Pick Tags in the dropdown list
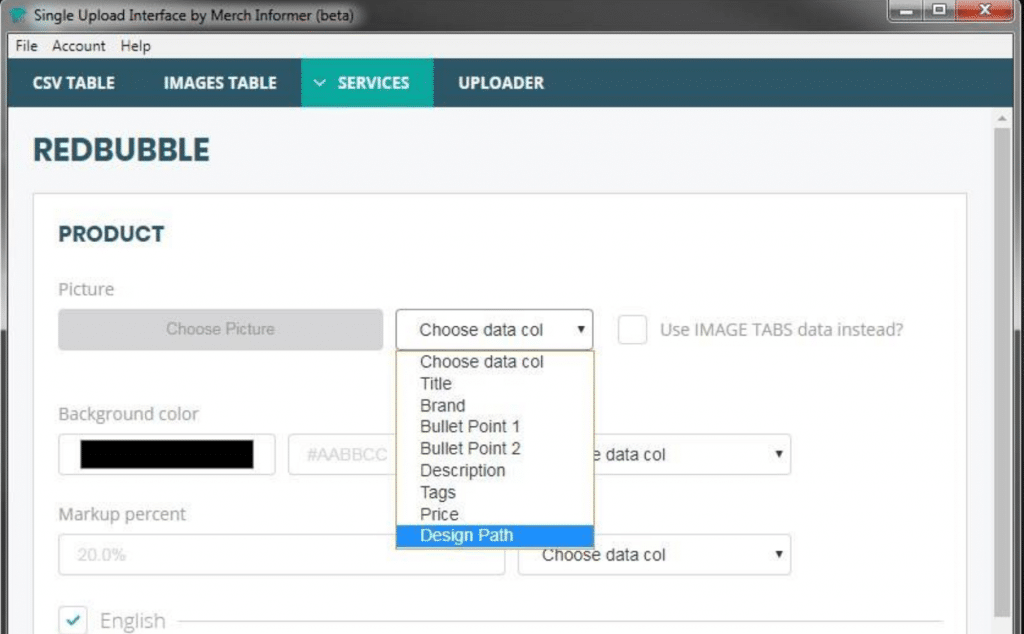Image resolution: width=1024 pixels, height=634 pixels. [x=494, y=492]
